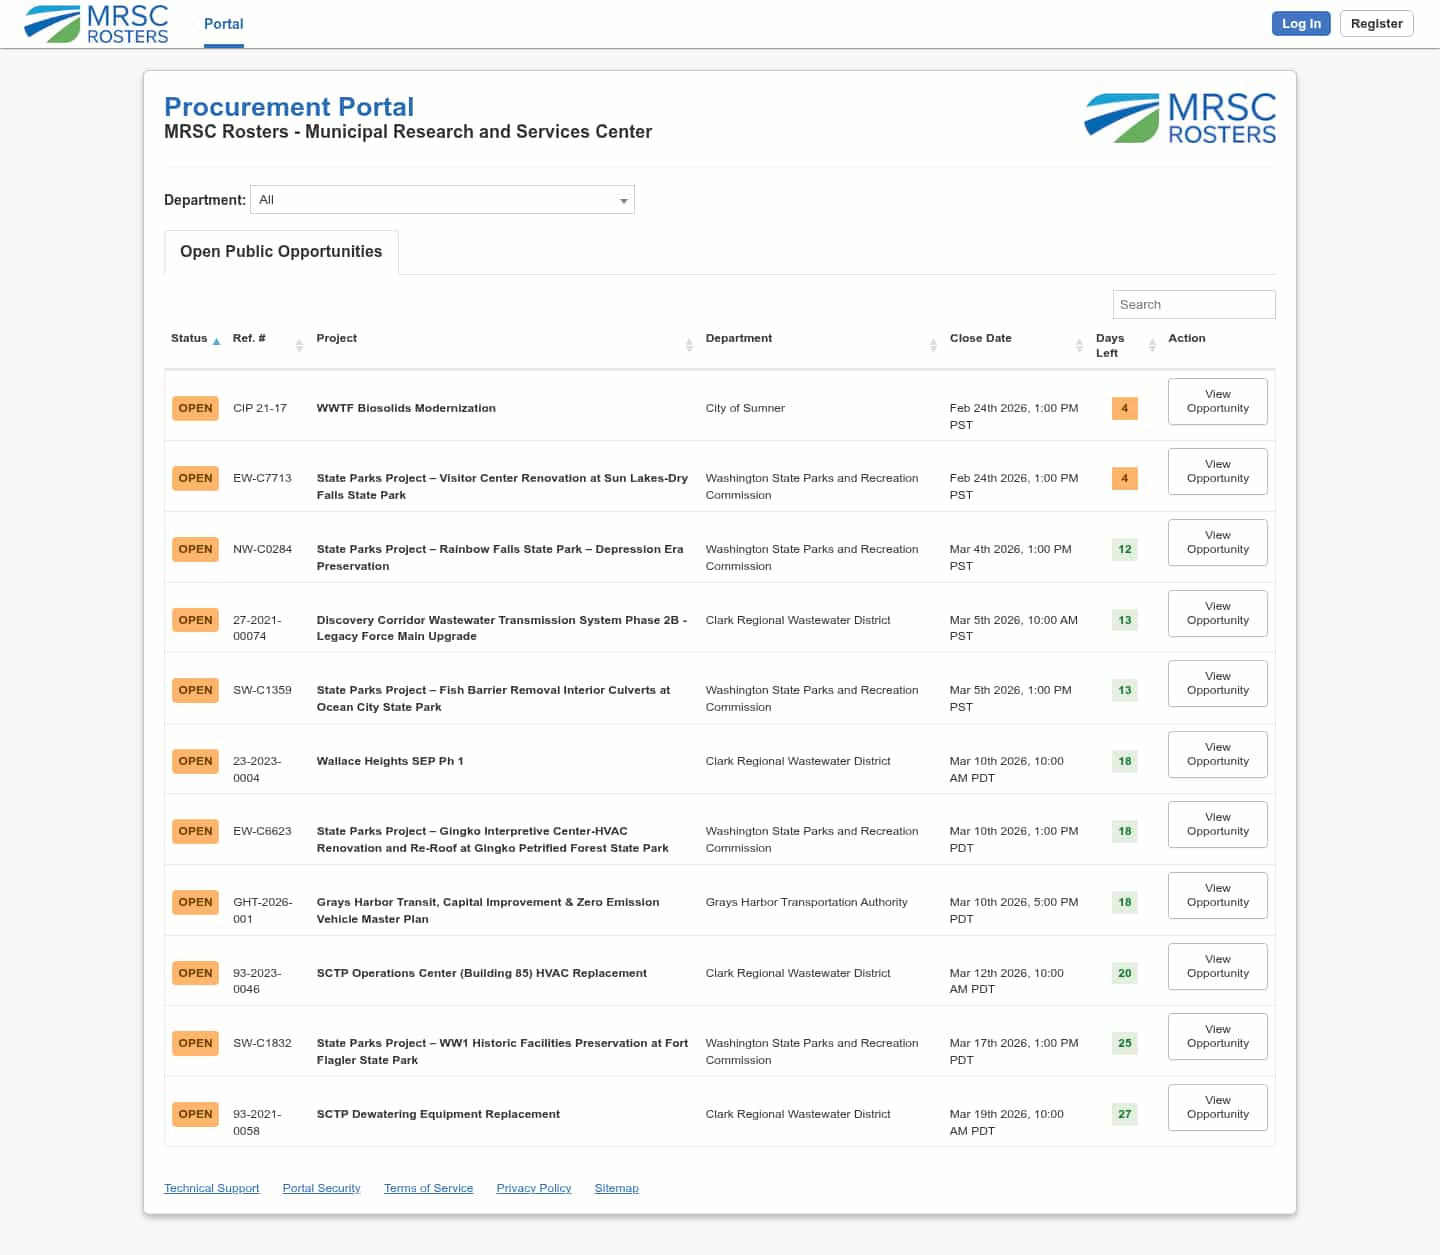Open the Technical Support link
Image resolution: width=1440 pixels, height=1255 pixels.
tap(211, 1188)
